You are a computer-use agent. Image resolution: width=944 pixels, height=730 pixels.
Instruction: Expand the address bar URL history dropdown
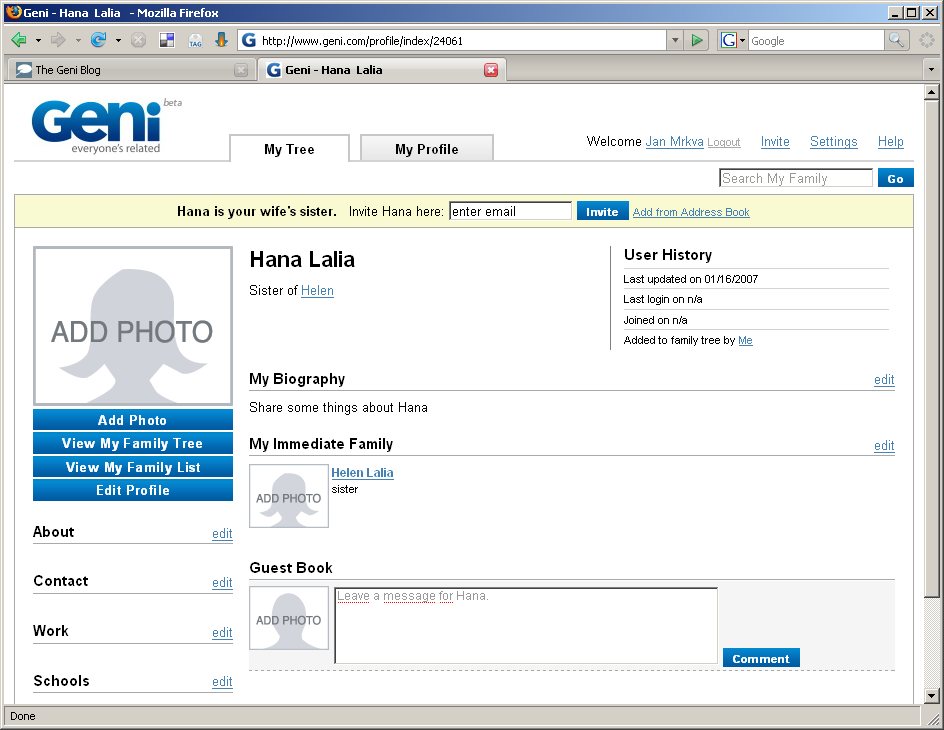[675, 40]
